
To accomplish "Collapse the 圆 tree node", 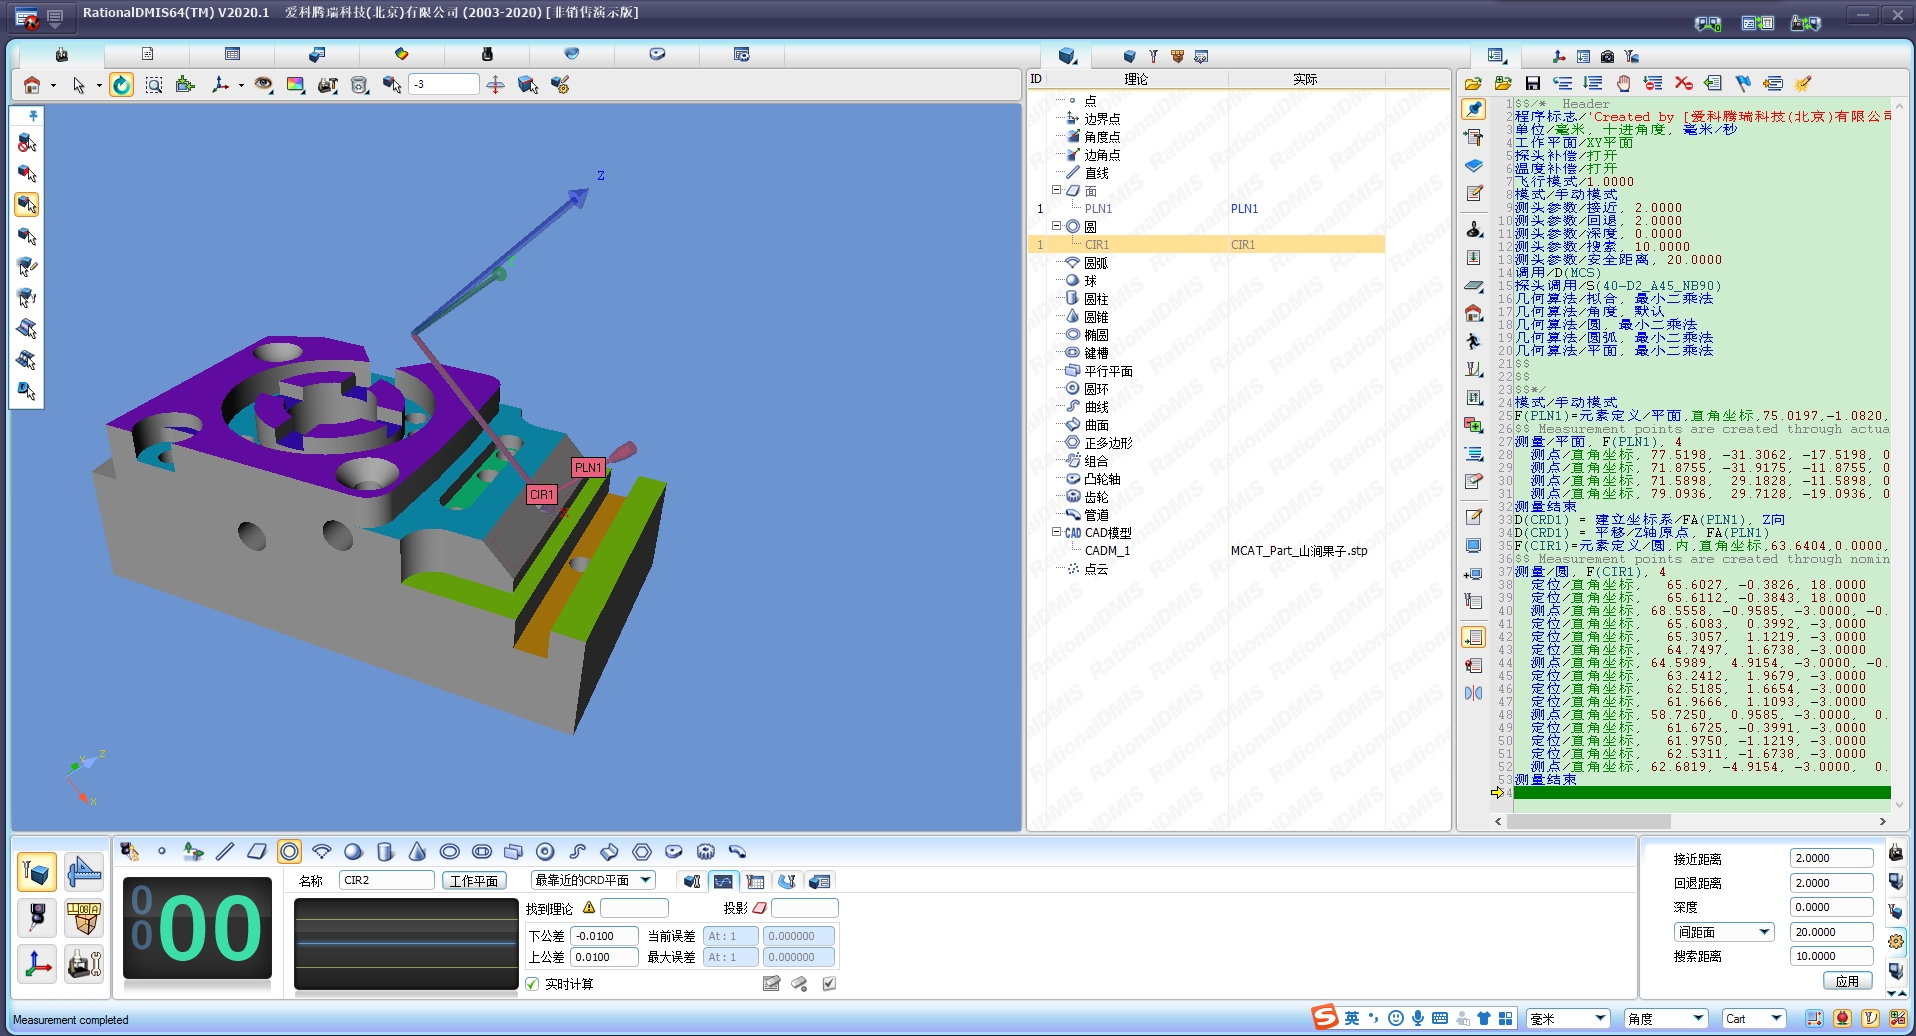I will (x=1056, y=226).
